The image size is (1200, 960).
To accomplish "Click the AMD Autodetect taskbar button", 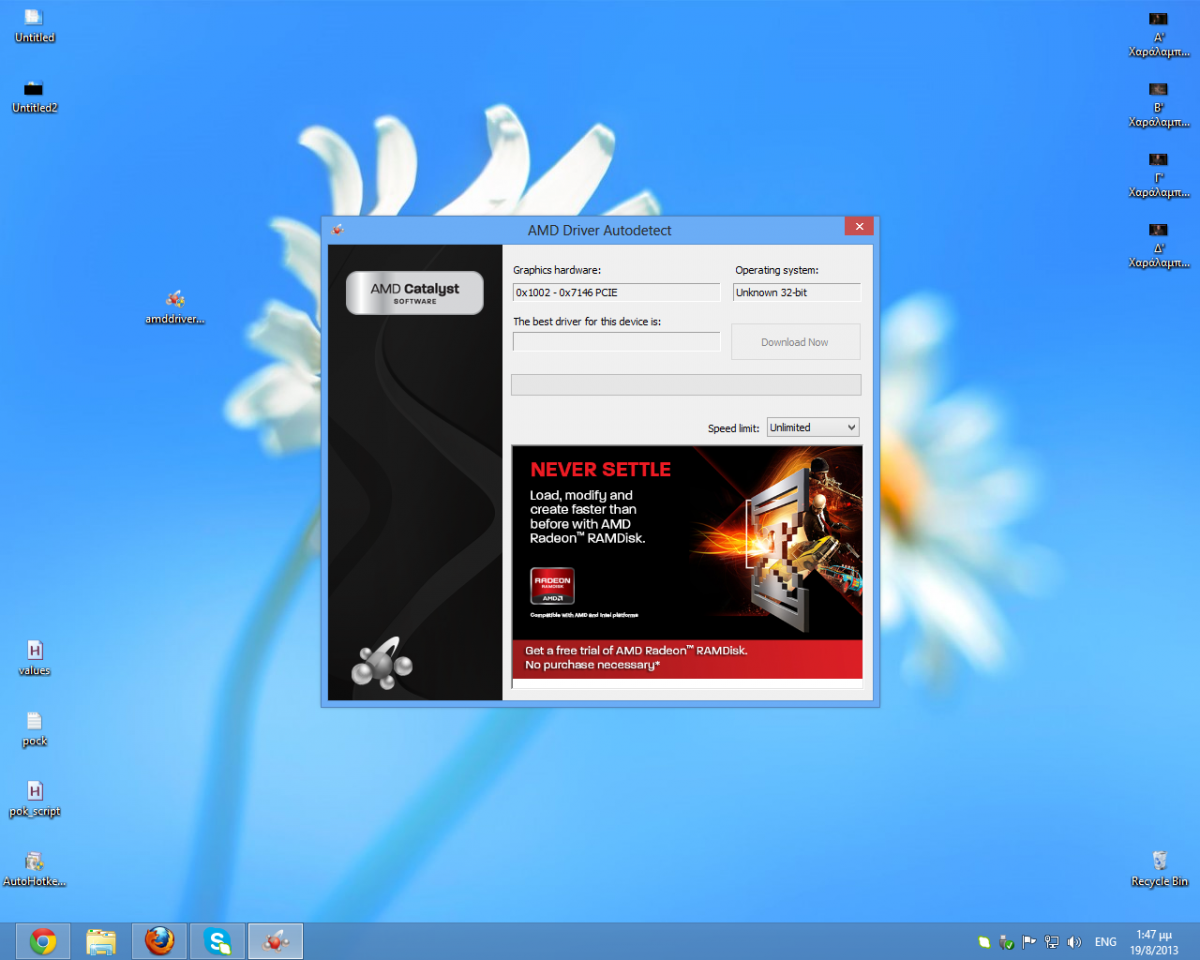I will coord(275,941).
